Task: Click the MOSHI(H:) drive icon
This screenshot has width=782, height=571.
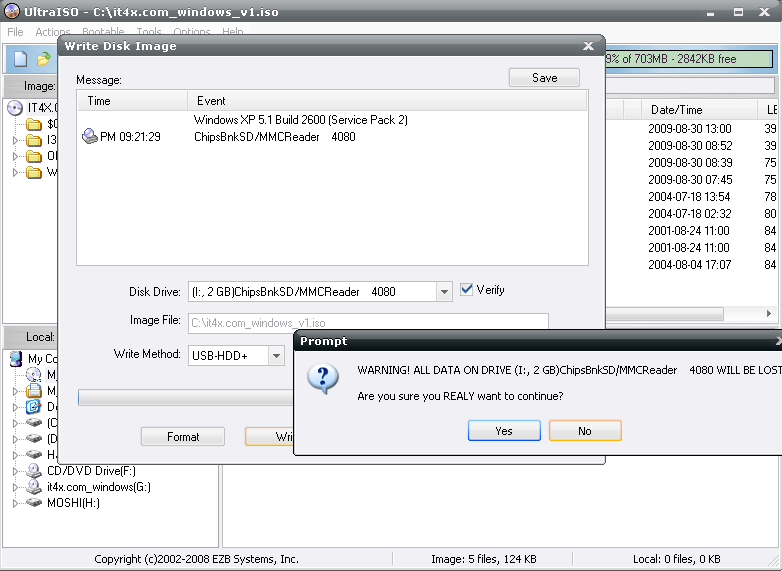Action: (33, 502)
